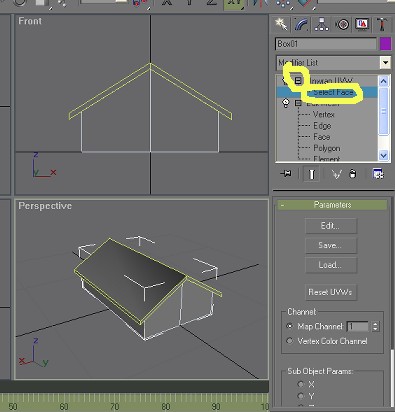Viewport: 395px width, 412px height.
Task: Click the Reset UVWs button
Action: click(x=331, y=292)
